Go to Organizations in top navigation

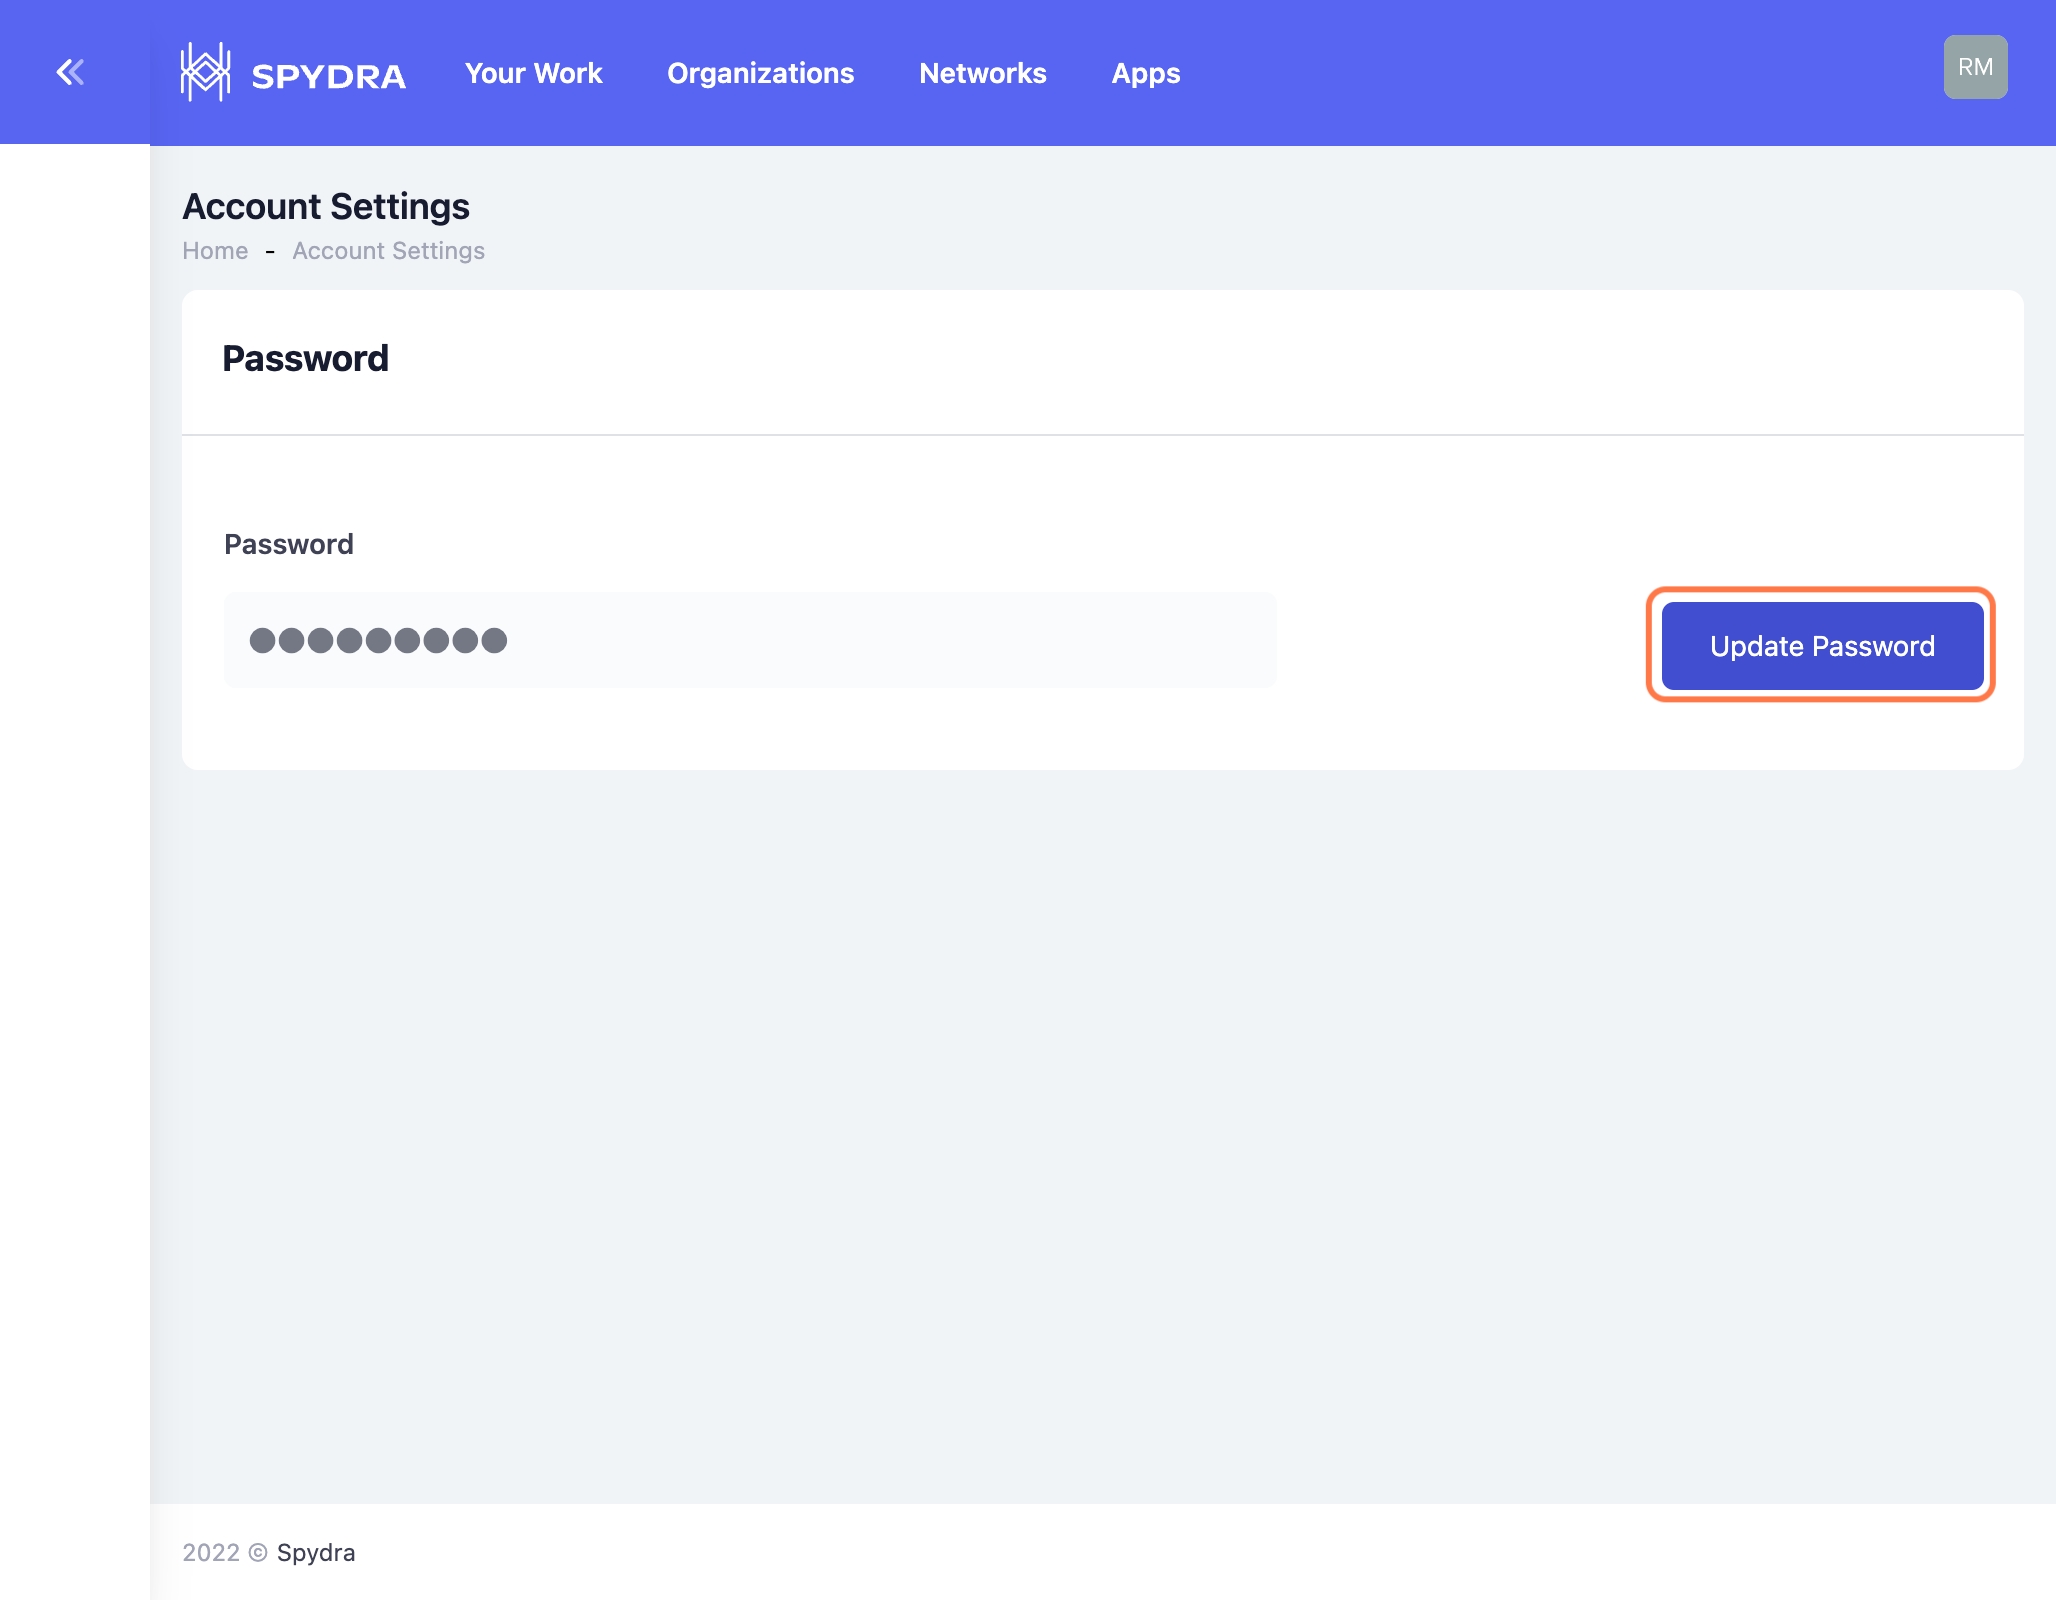[x=760, y=73]
